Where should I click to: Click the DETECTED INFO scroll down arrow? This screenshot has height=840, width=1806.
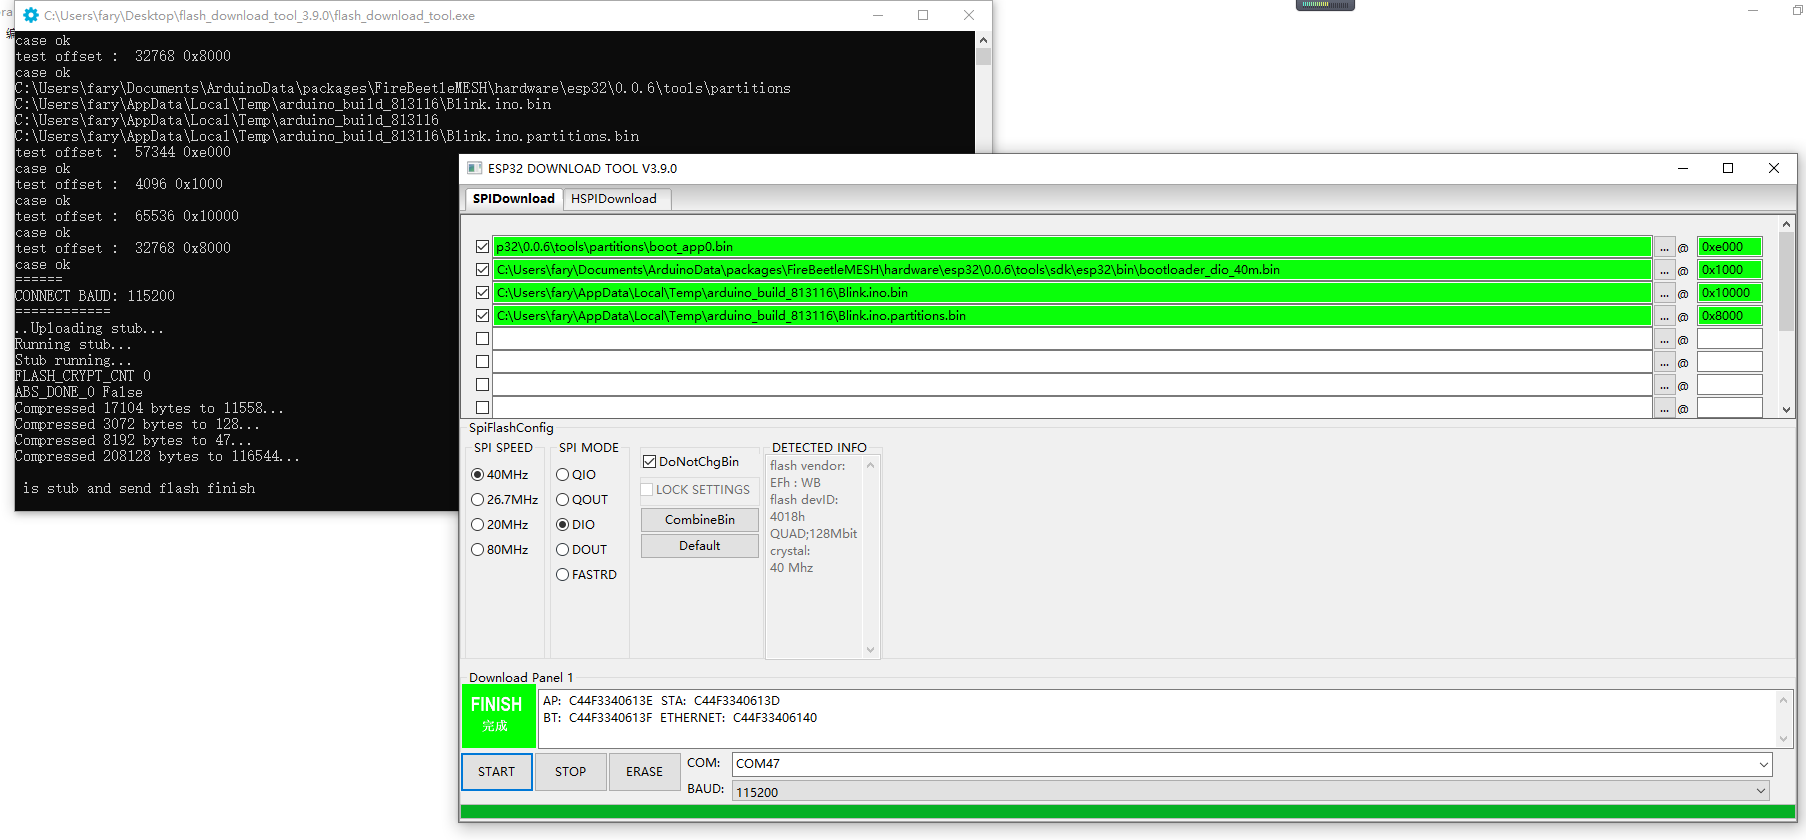point(870,650)
